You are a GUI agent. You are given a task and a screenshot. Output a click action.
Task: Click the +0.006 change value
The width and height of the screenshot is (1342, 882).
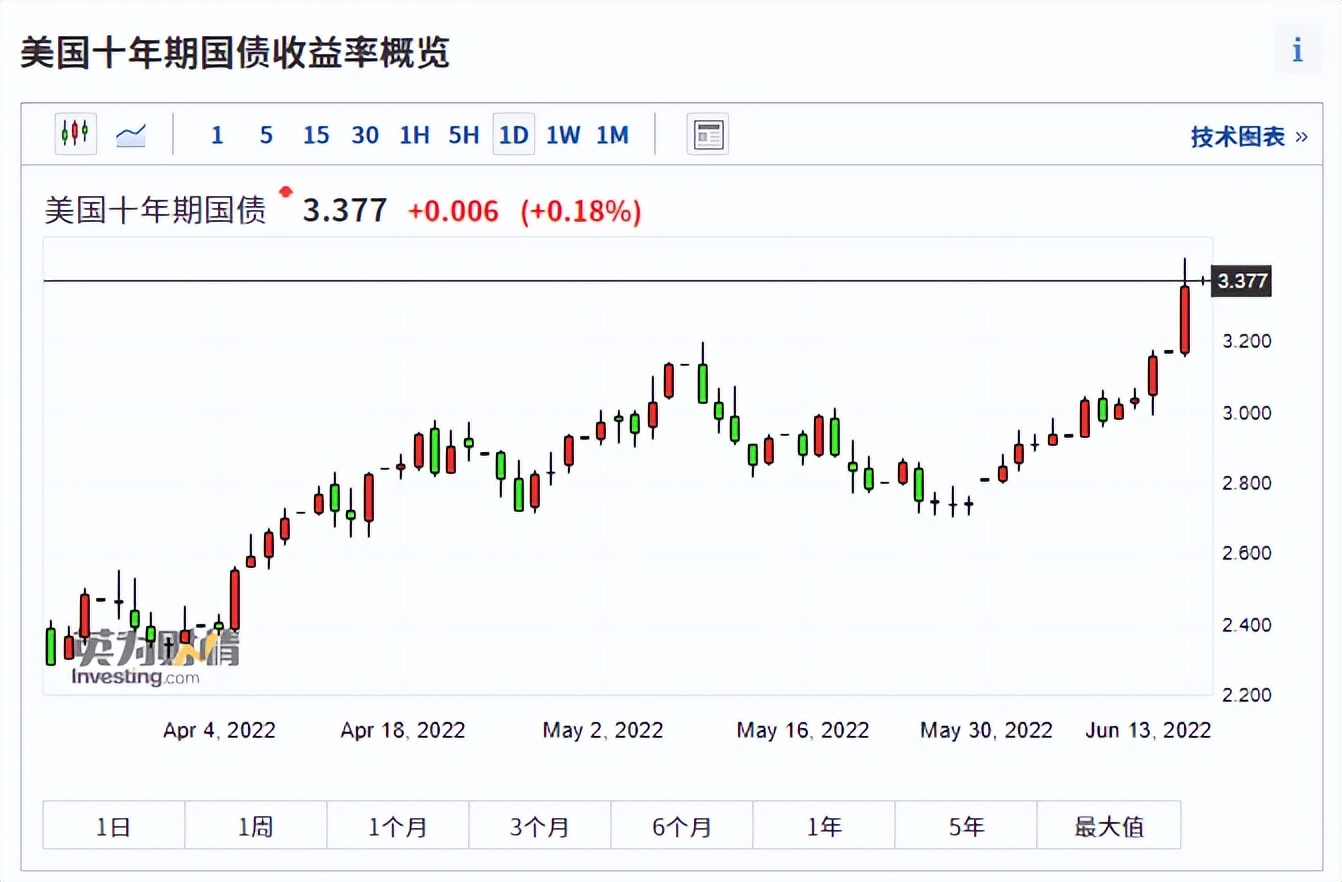[453, 211]
